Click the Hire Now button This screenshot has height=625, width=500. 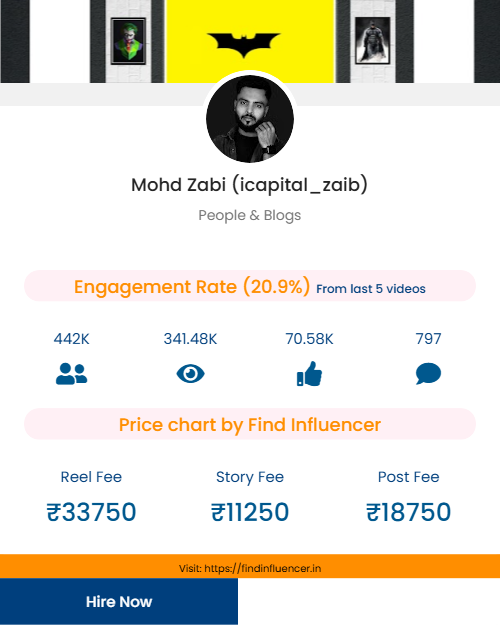(x=119, y=601)
